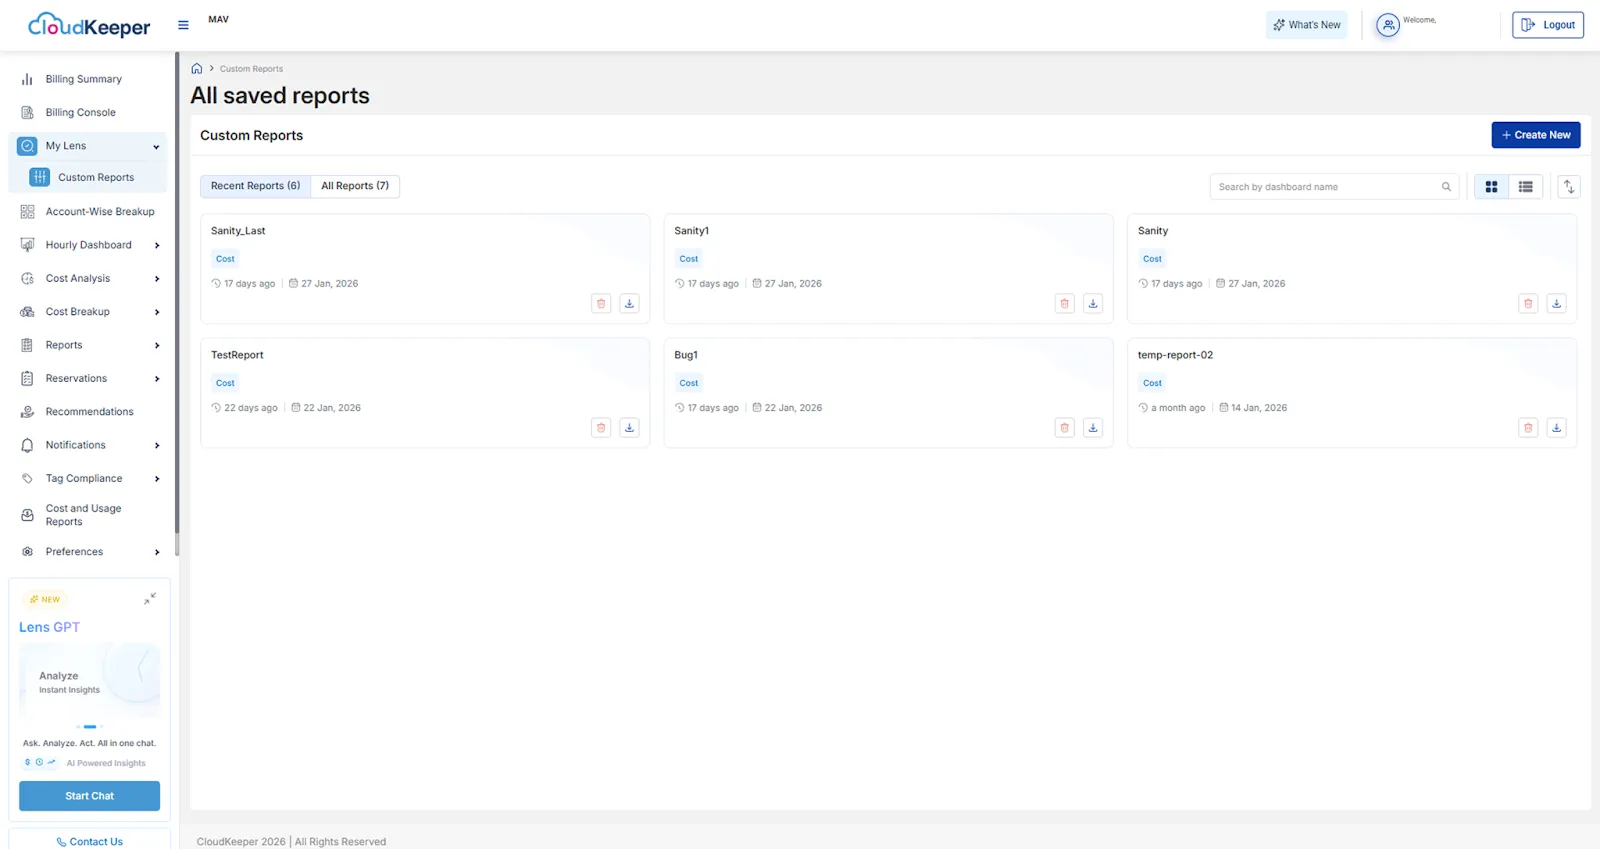This screenshot has width=1600, height=849.
Task: Focus the Search by dashboard name field
Action: 1334,187
